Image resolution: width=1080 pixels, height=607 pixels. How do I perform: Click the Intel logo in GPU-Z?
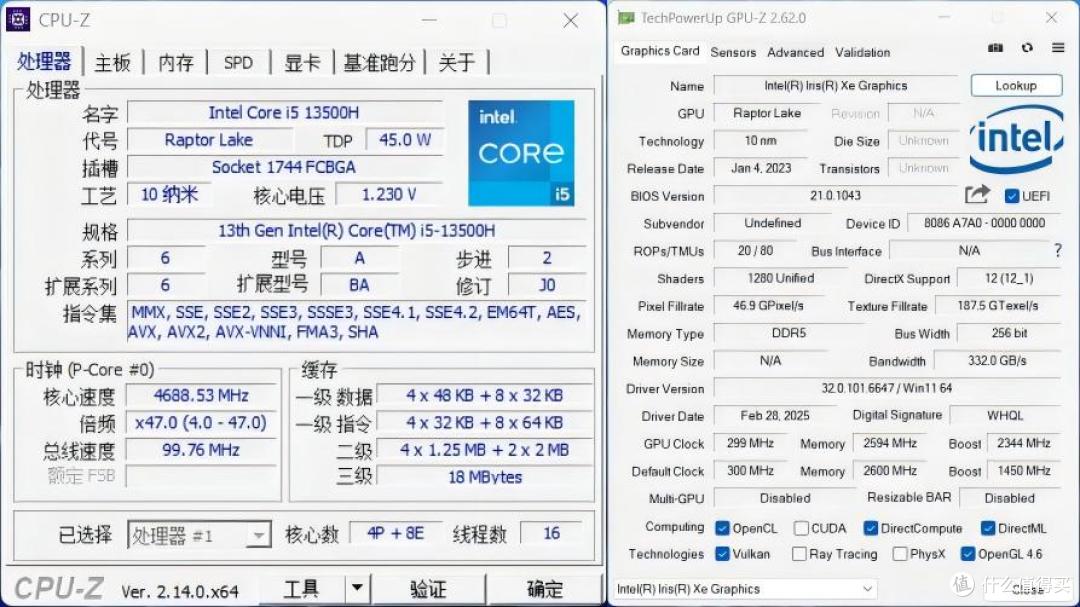click(1016, 139)
